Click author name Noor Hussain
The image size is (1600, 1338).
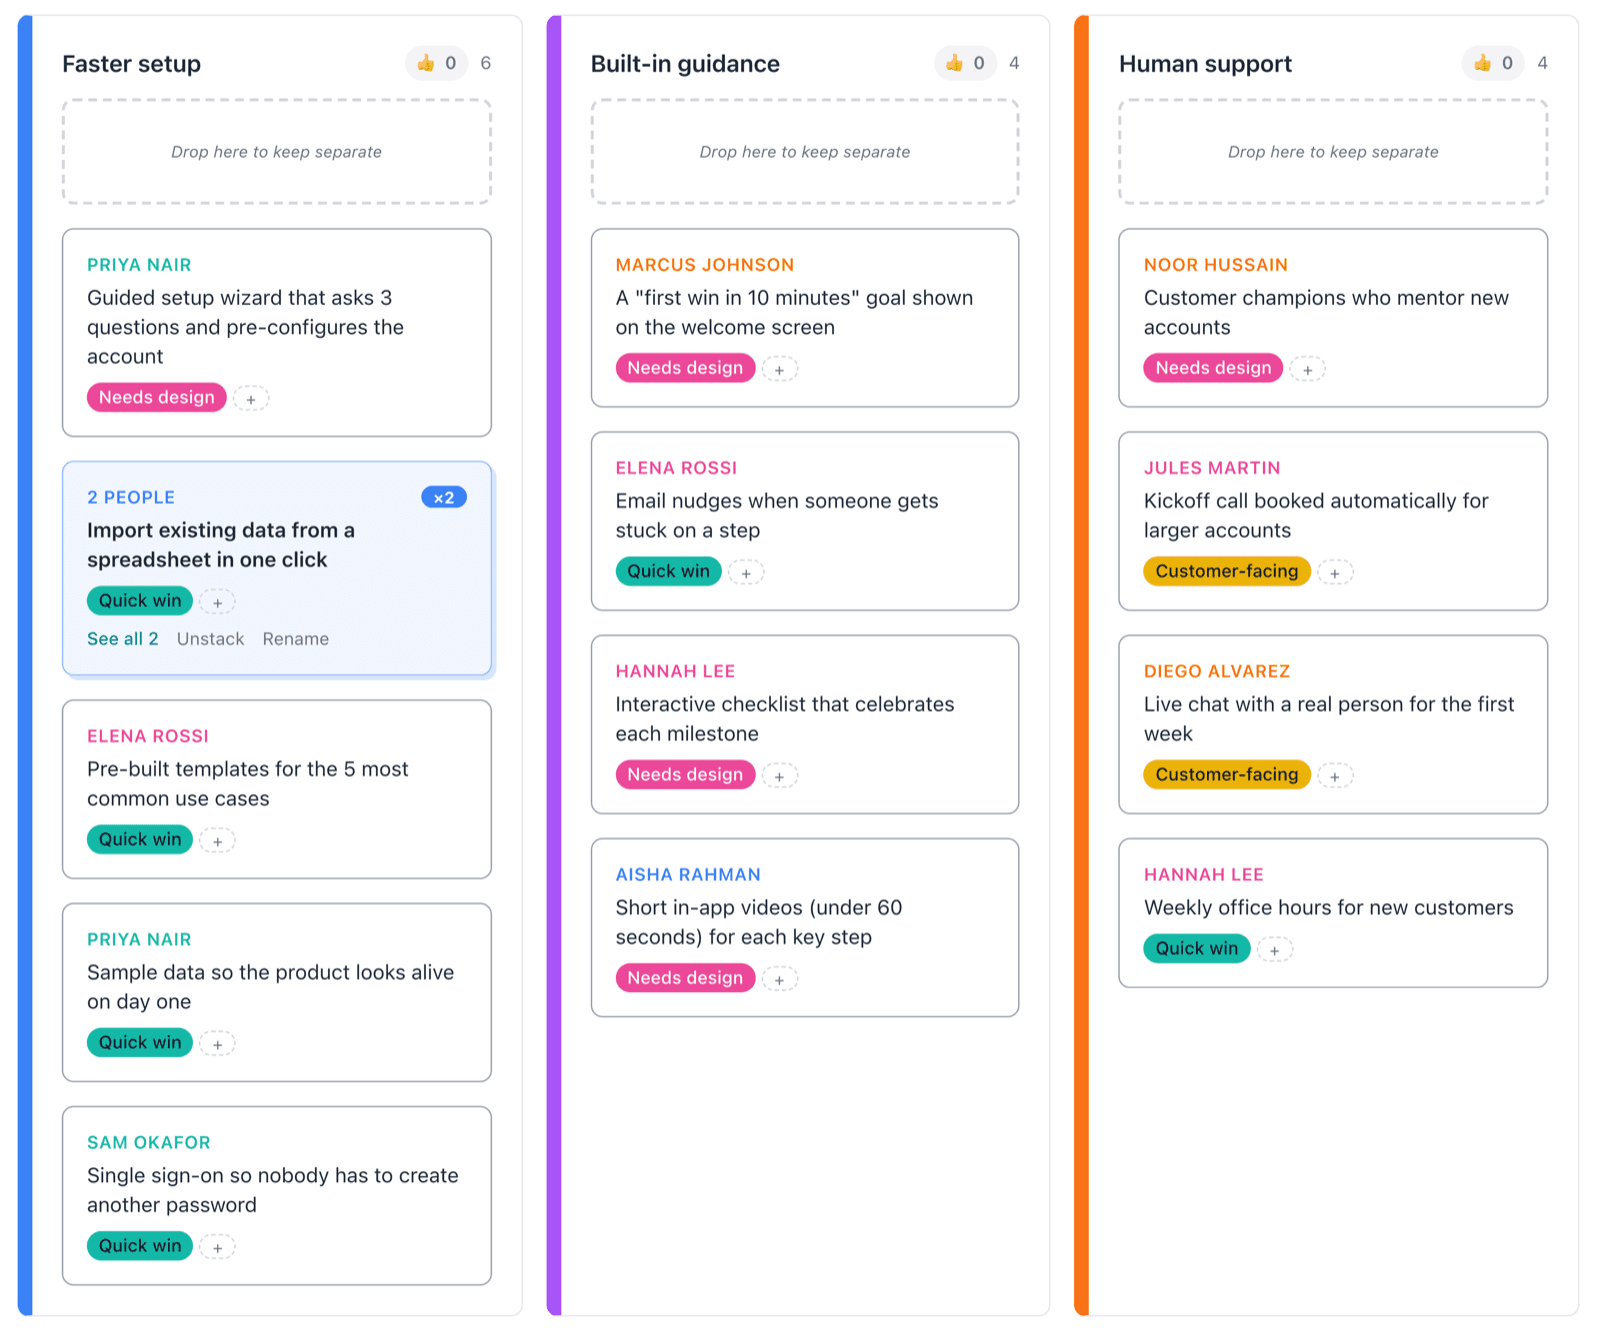point(1216,265)
